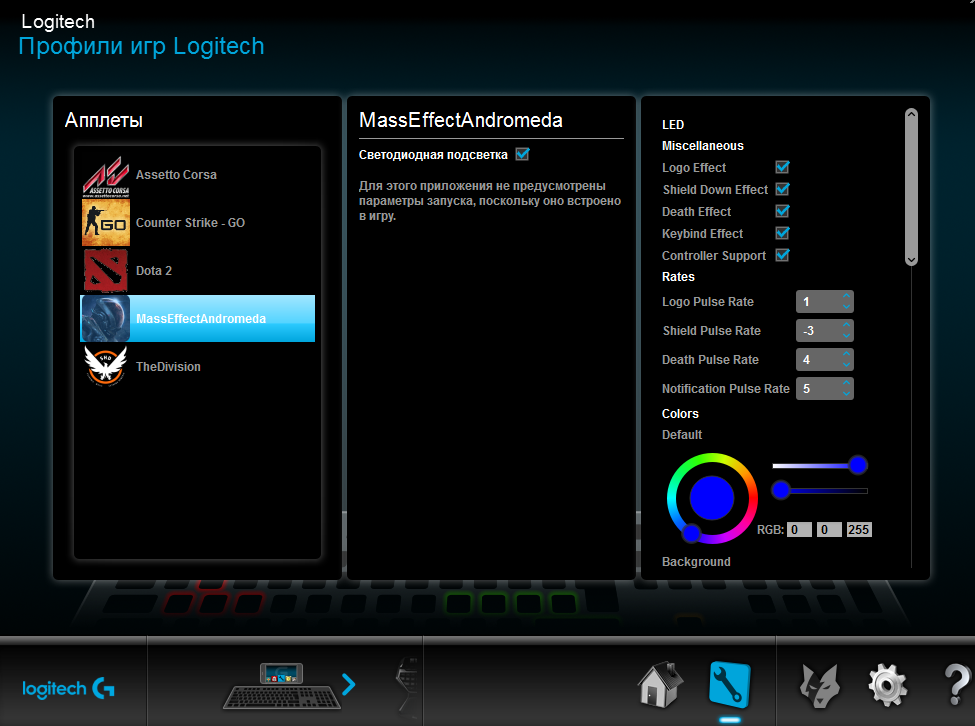Select the TheDivision applet row

pyautogui.click(x=198, y=366)
